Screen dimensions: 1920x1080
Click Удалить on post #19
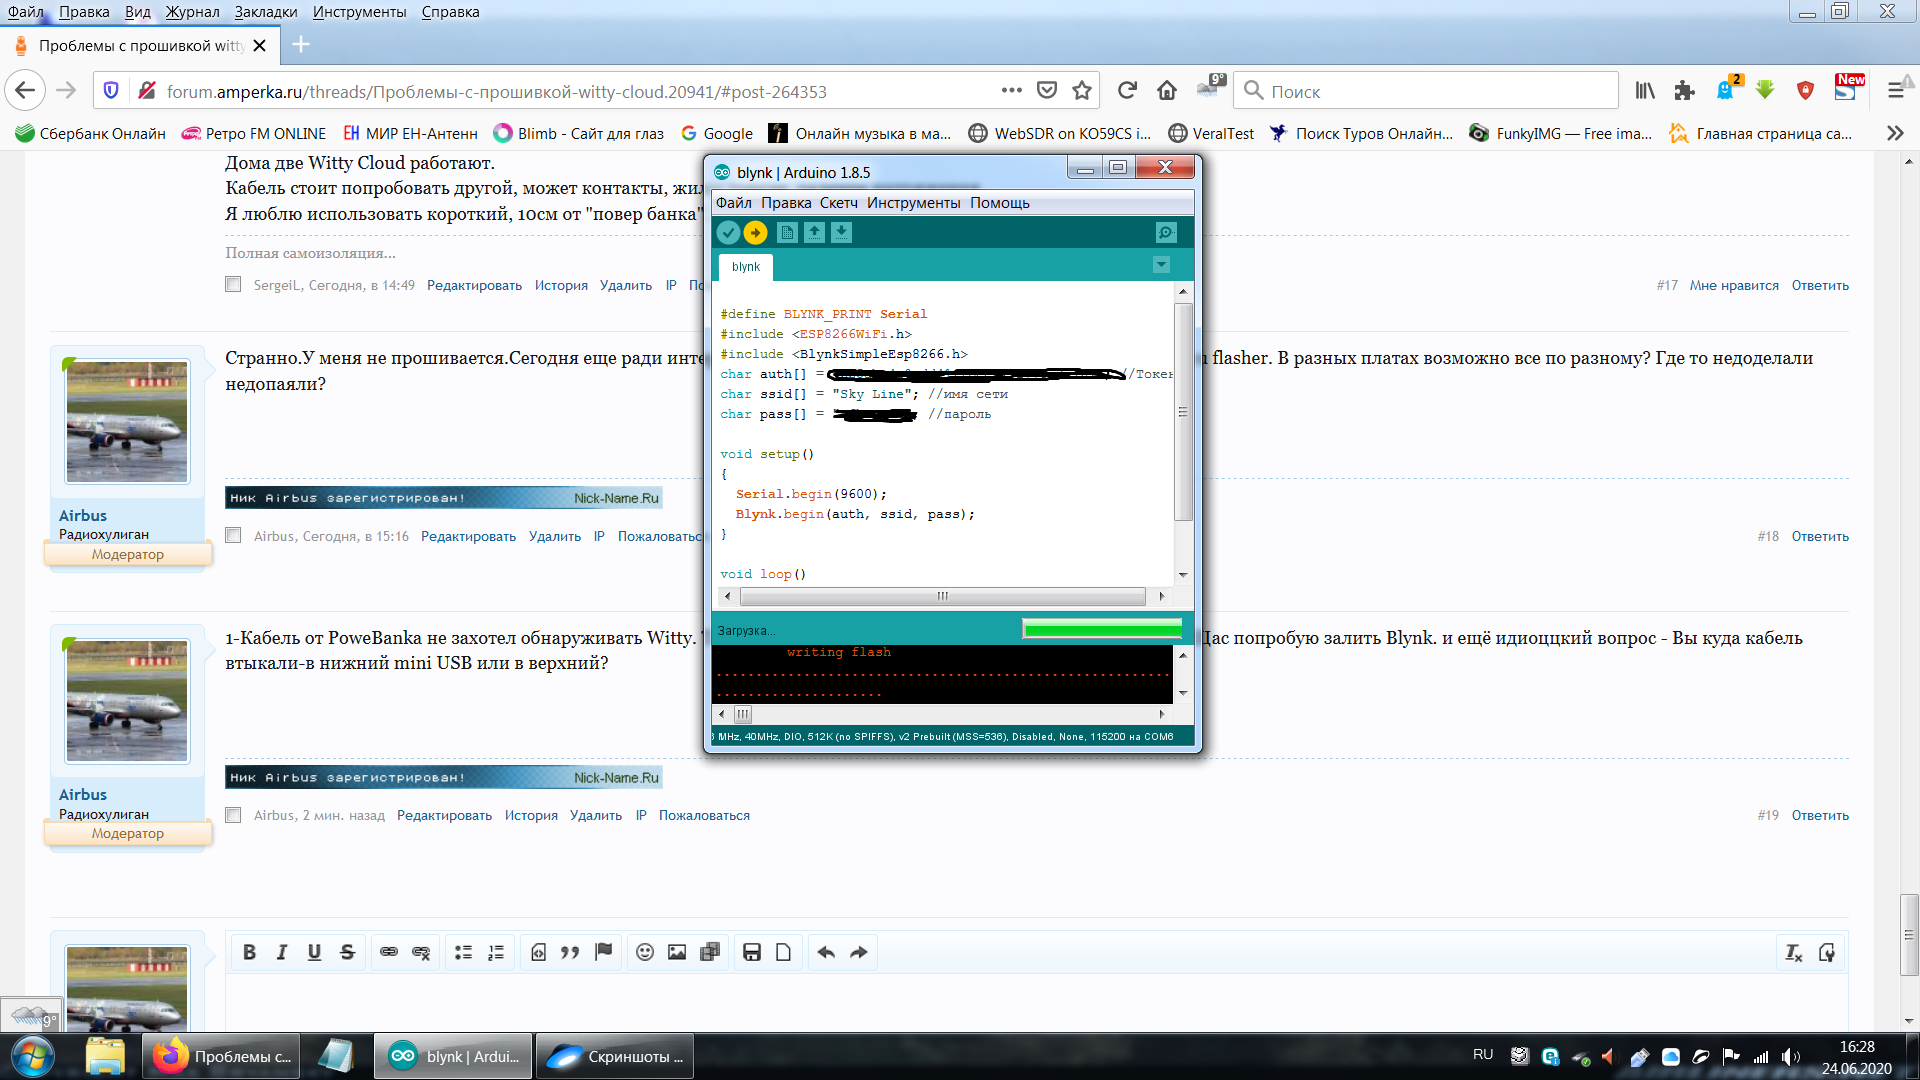click(x=596, y=816)
